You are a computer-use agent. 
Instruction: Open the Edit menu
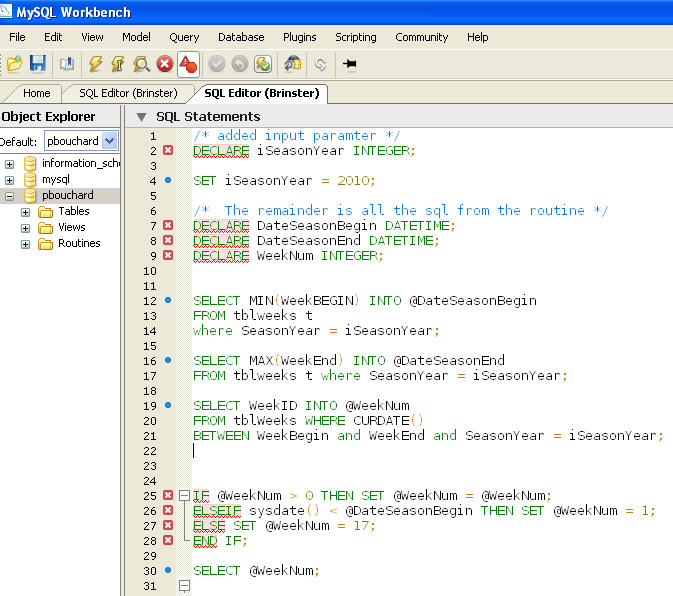(x=53, y=37)
